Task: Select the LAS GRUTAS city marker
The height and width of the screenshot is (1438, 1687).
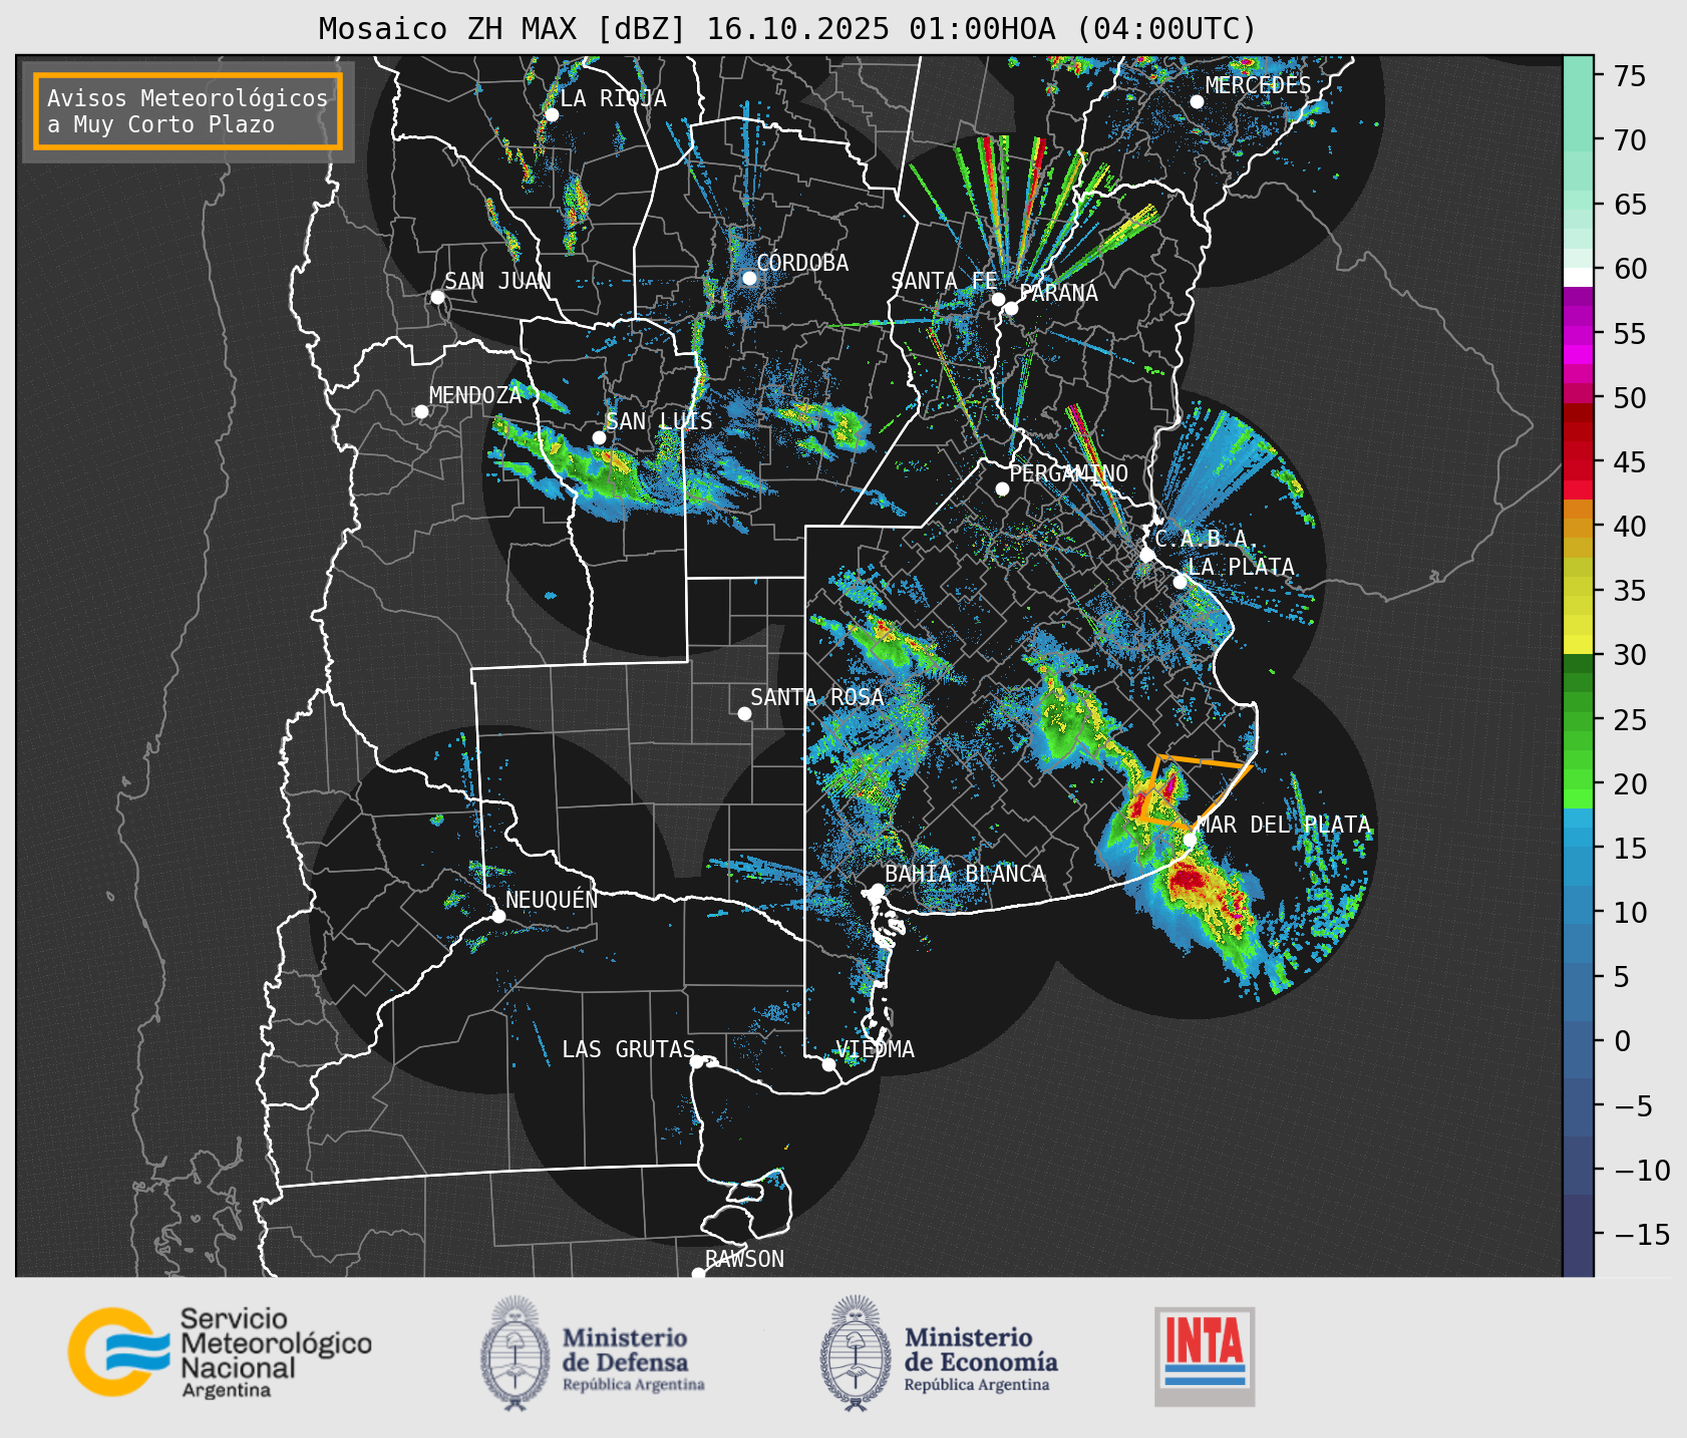Action: click(x=697, y=1061)
